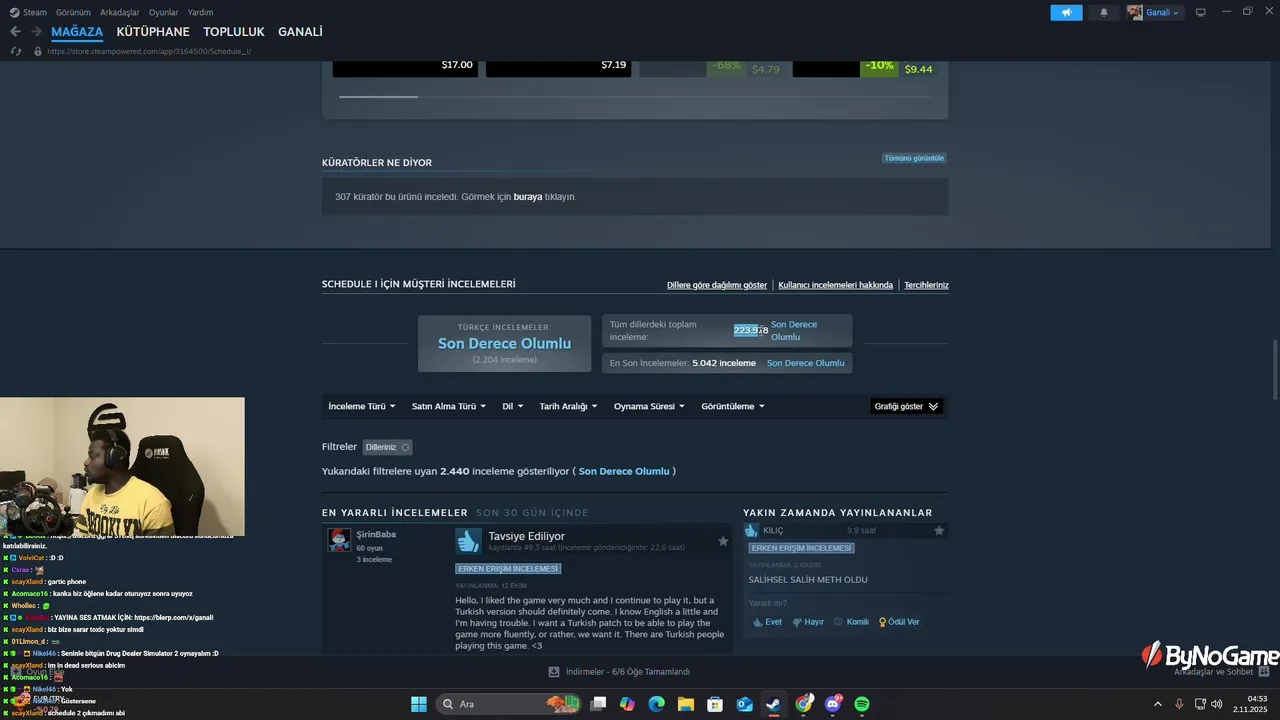
Task: Open Kullanıcı incelemeleri hakkında link
Action: [836, 285]
